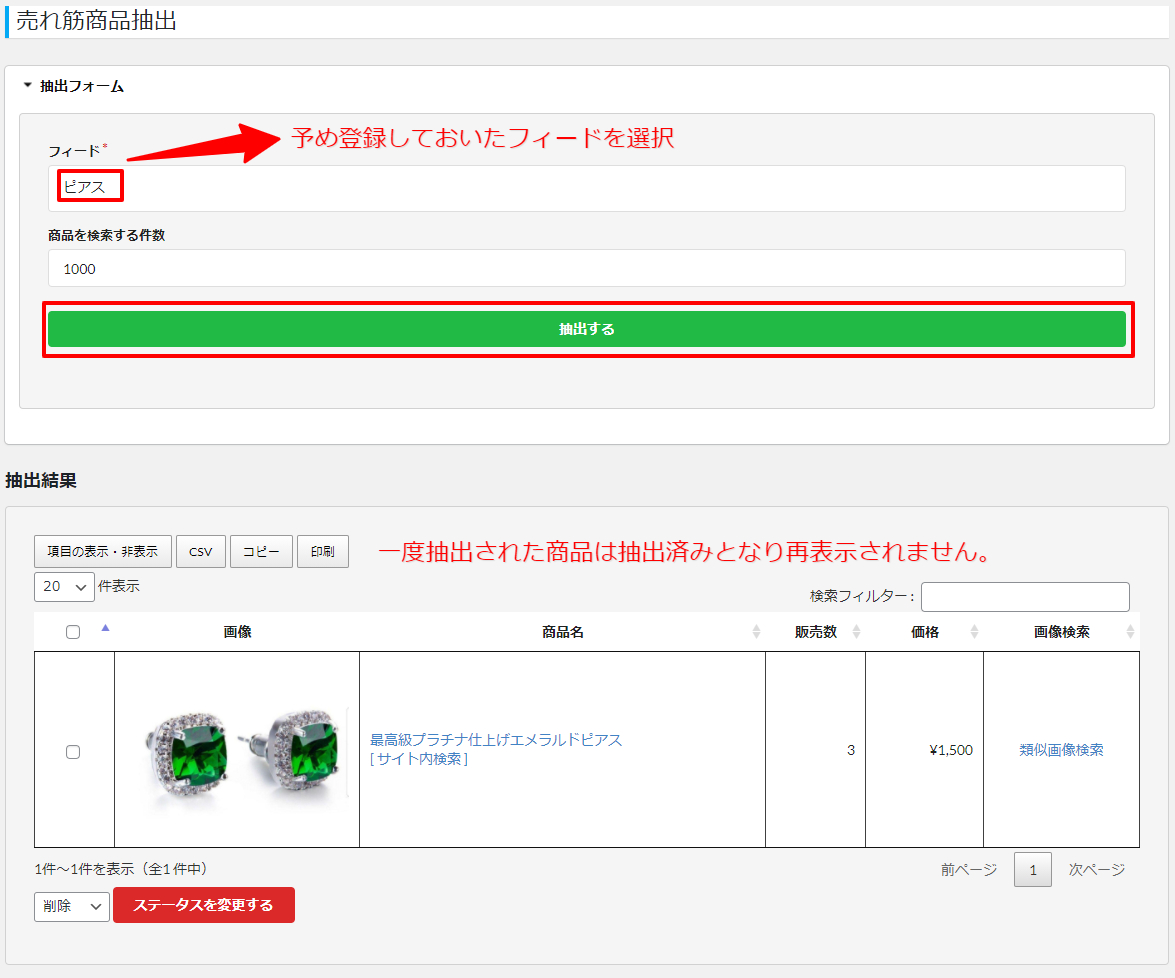Check the emerald earrings row checkbox

(73, 752)
